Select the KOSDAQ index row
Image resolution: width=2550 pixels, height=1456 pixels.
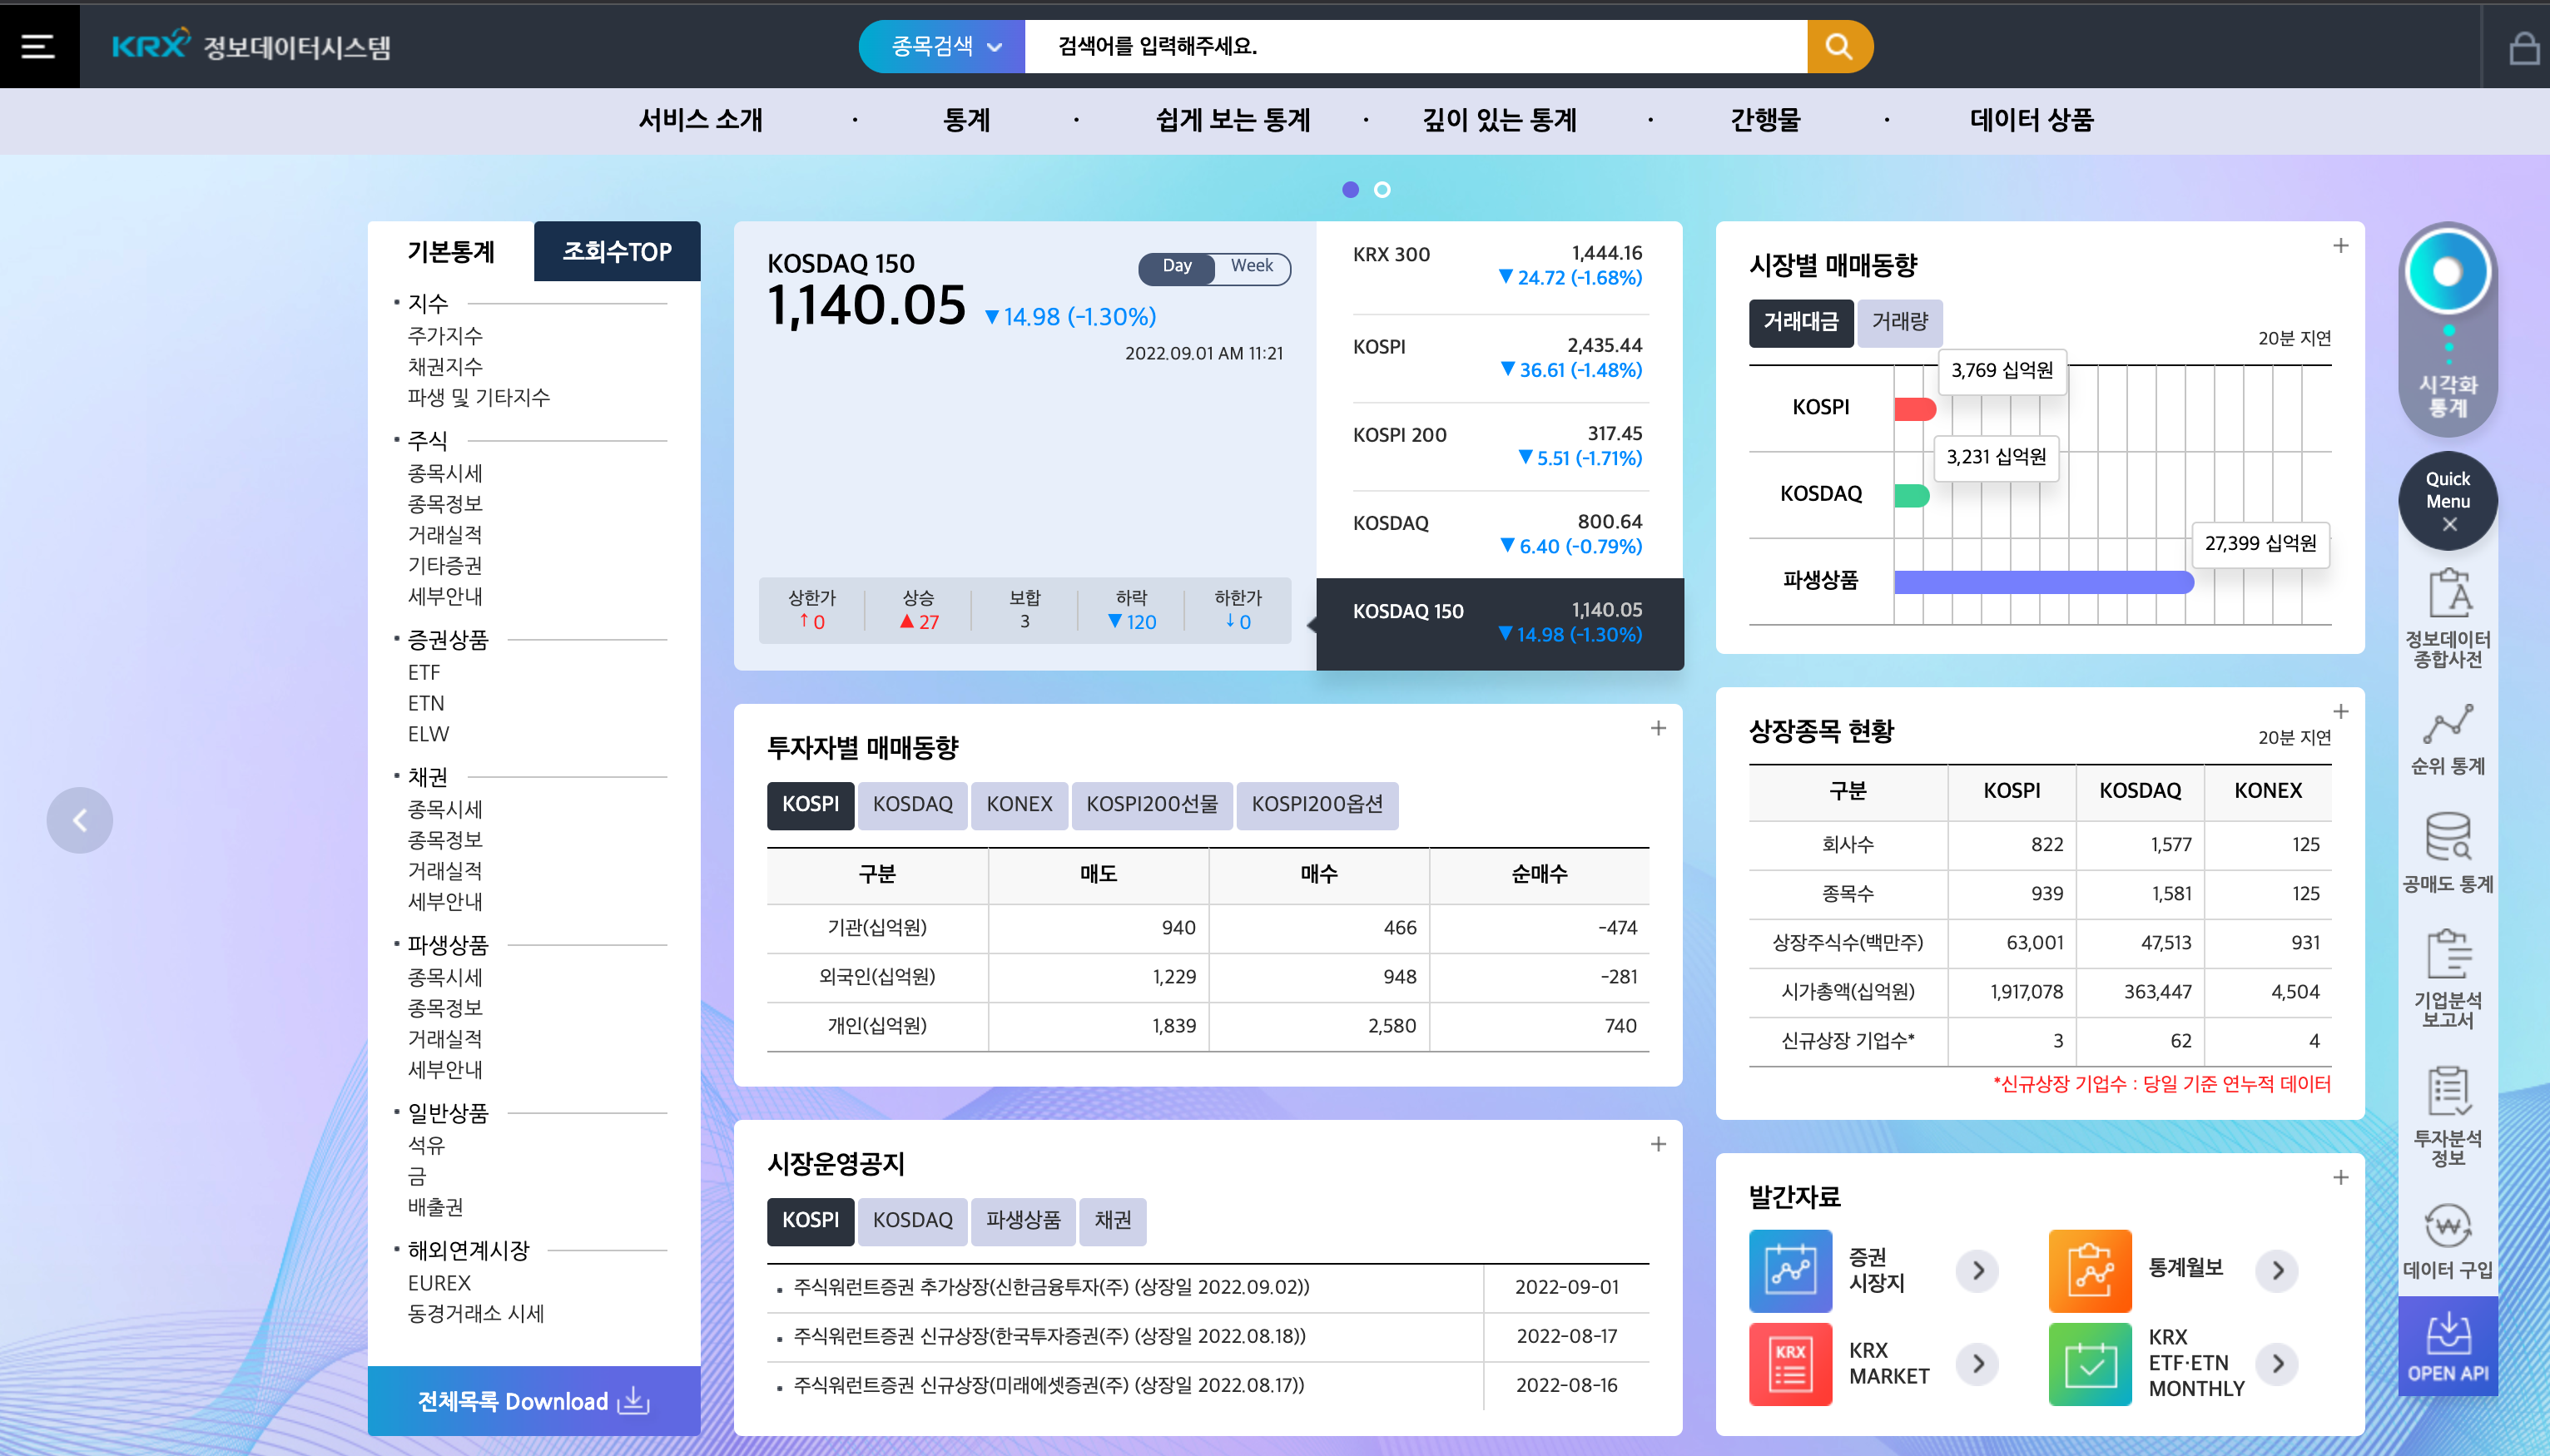1499,534
